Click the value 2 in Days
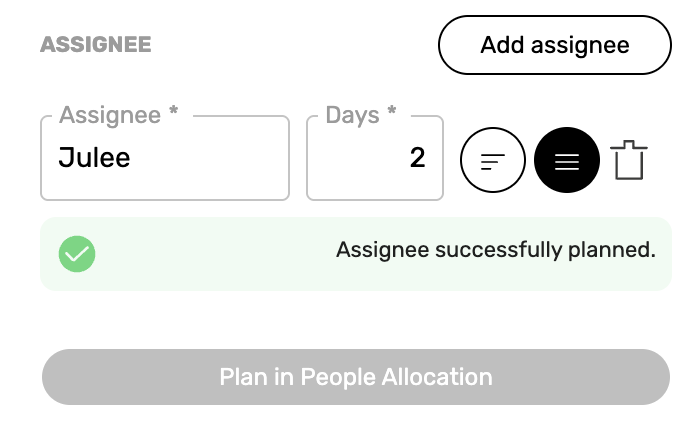Screen dimensions: 698x426 (x=418, y=158)
